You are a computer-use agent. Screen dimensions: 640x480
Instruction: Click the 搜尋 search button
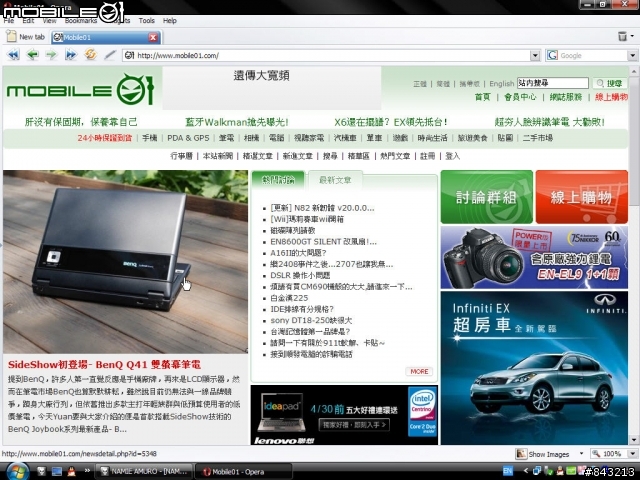pyautogui.click(x=609, y=83)
